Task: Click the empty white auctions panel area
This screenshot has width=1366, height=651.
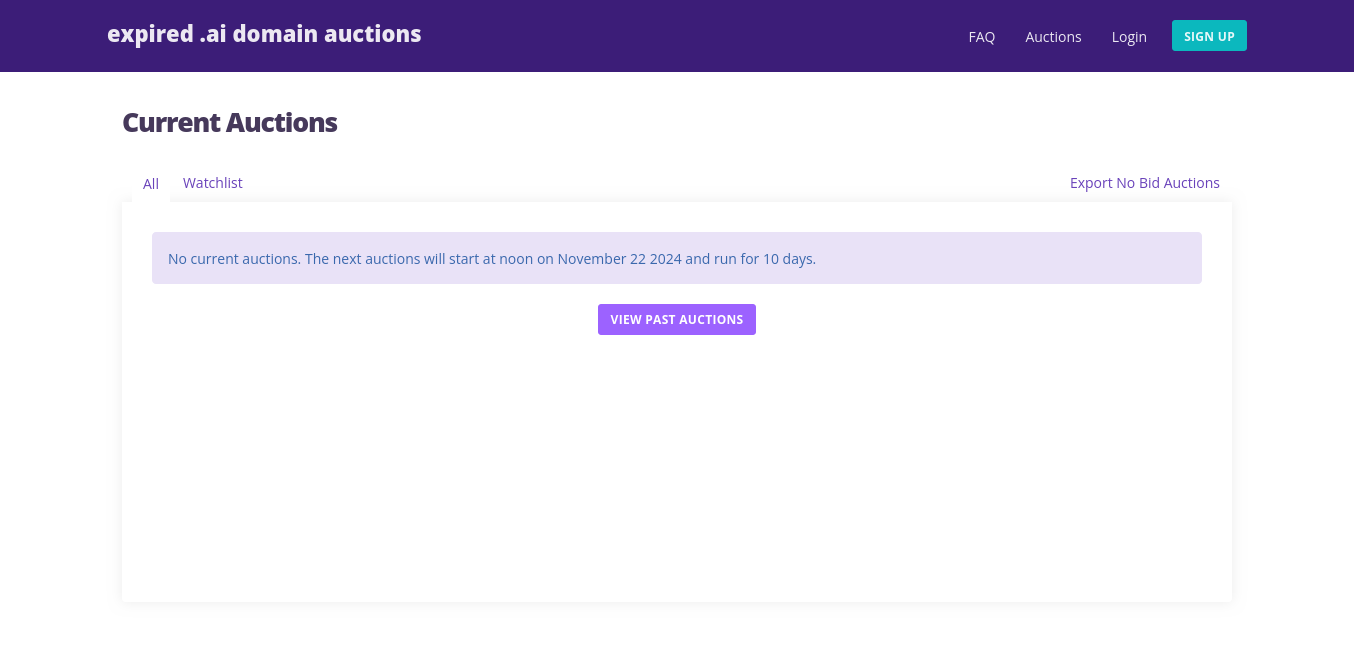Action: pos(676,470)
